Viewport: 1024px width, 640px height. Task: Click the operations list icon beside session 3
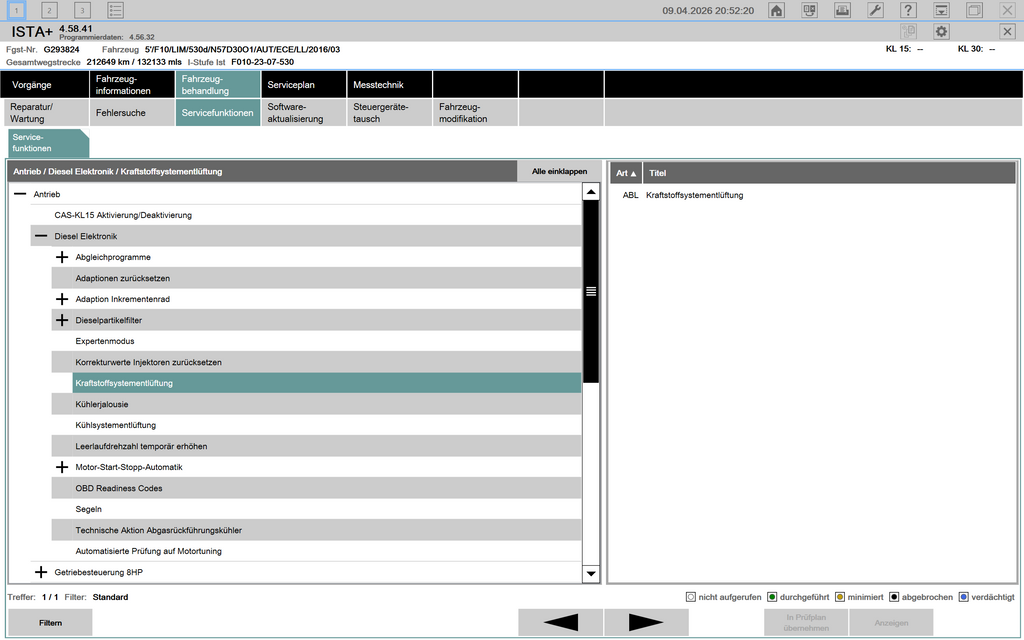coord(116,10)
